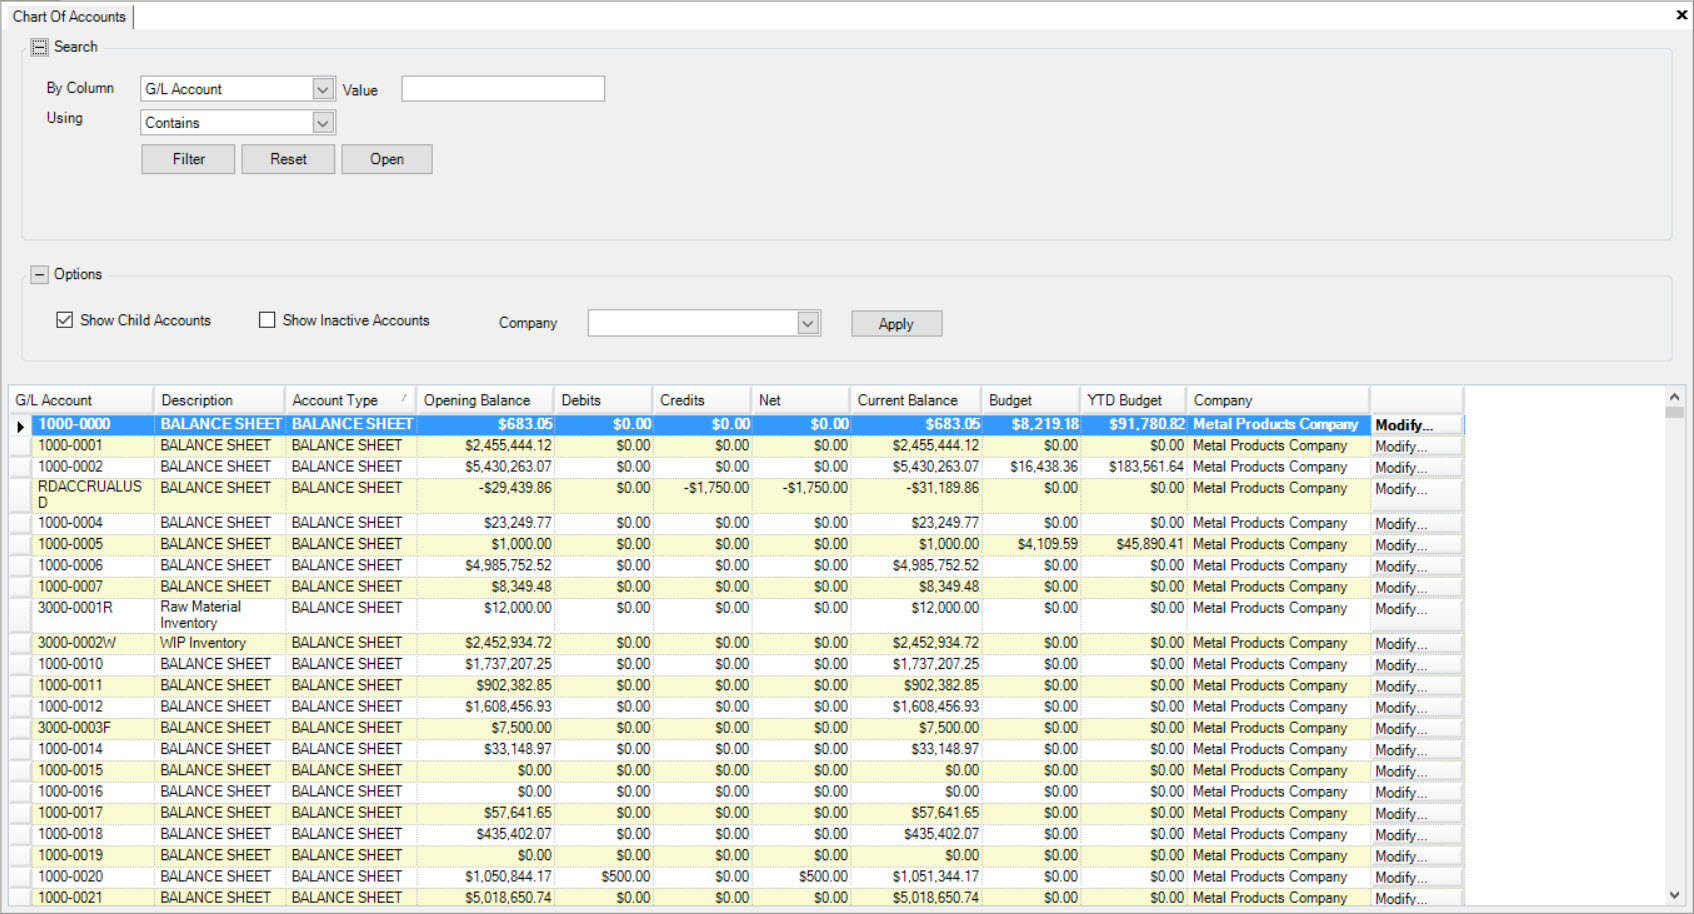Enable Show Inactive Accounts

tap(267, 320)
